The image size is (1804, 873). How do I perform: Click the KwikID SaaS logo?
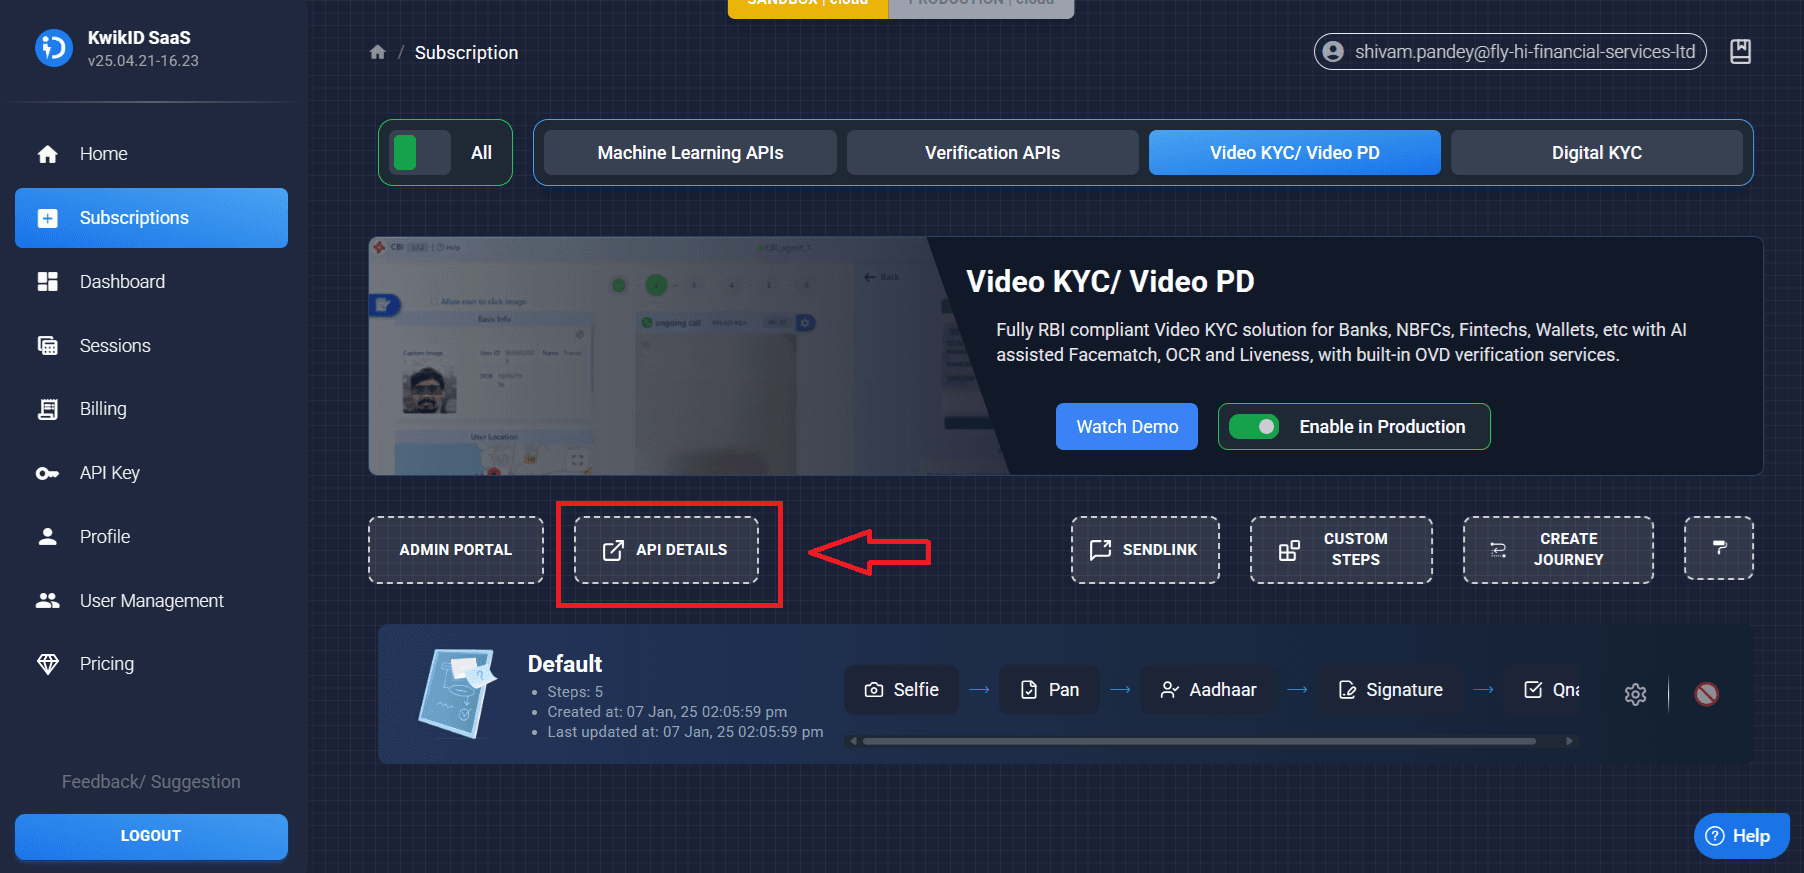[54, 48]
